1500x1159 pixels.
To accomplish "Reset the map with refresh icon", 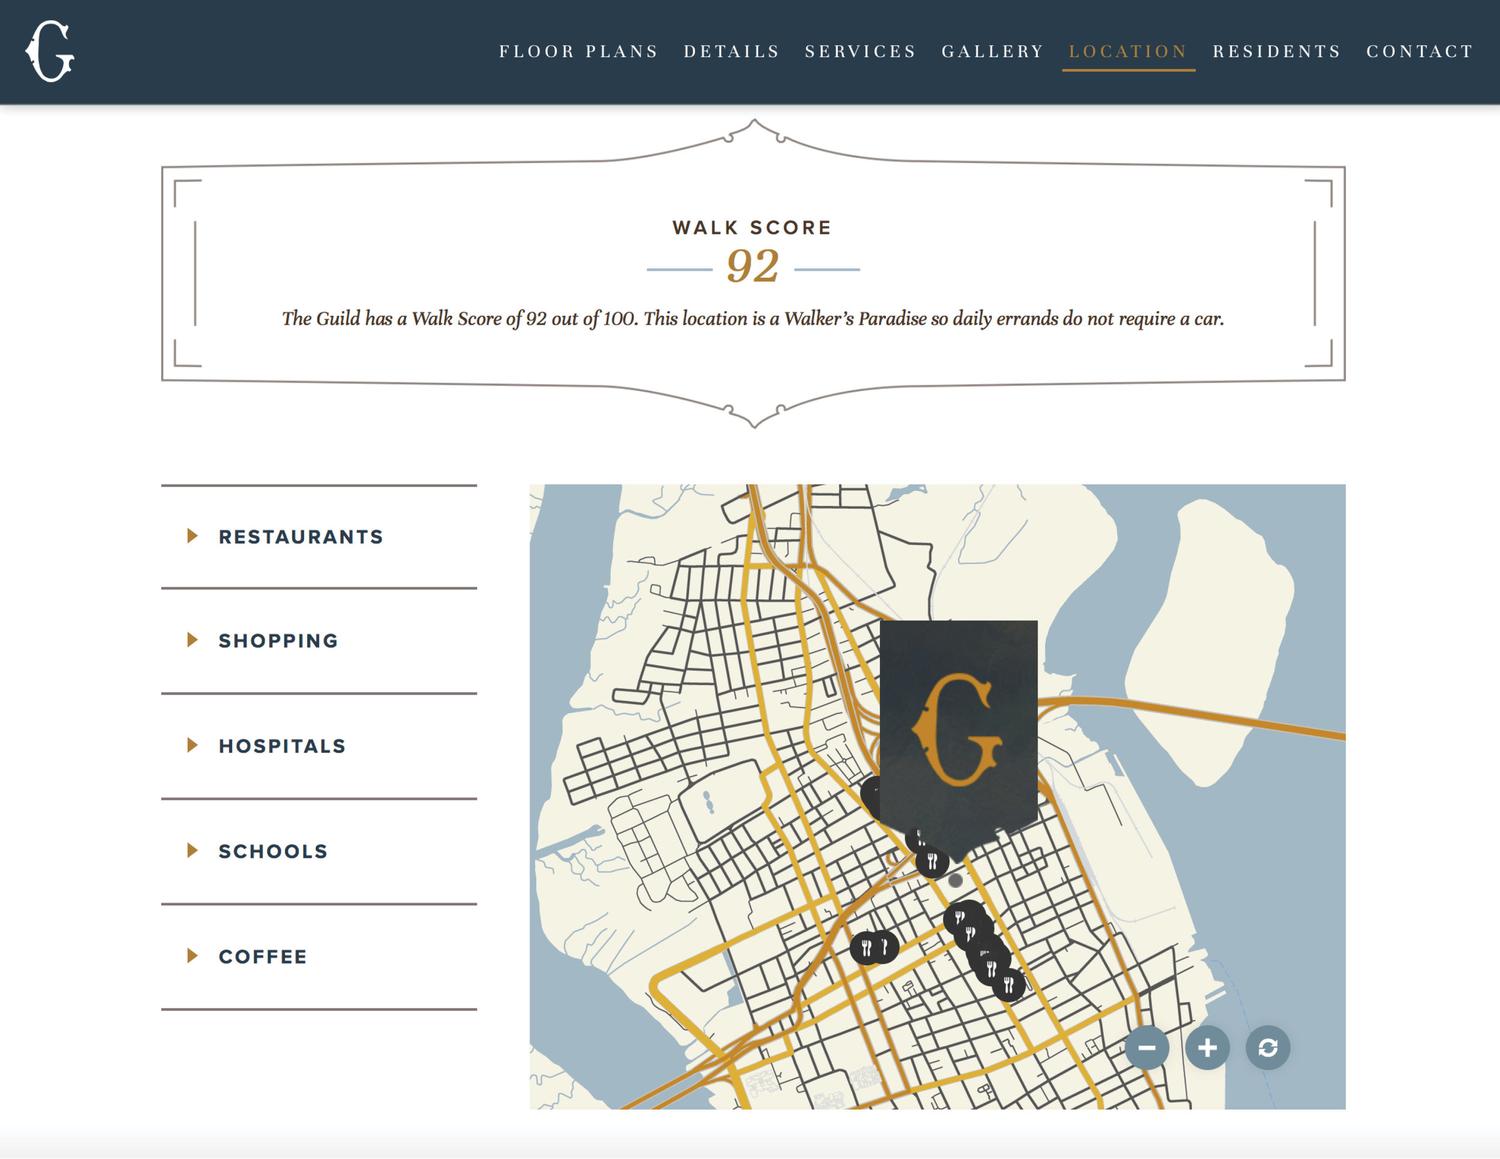I will point(1268,1048).
